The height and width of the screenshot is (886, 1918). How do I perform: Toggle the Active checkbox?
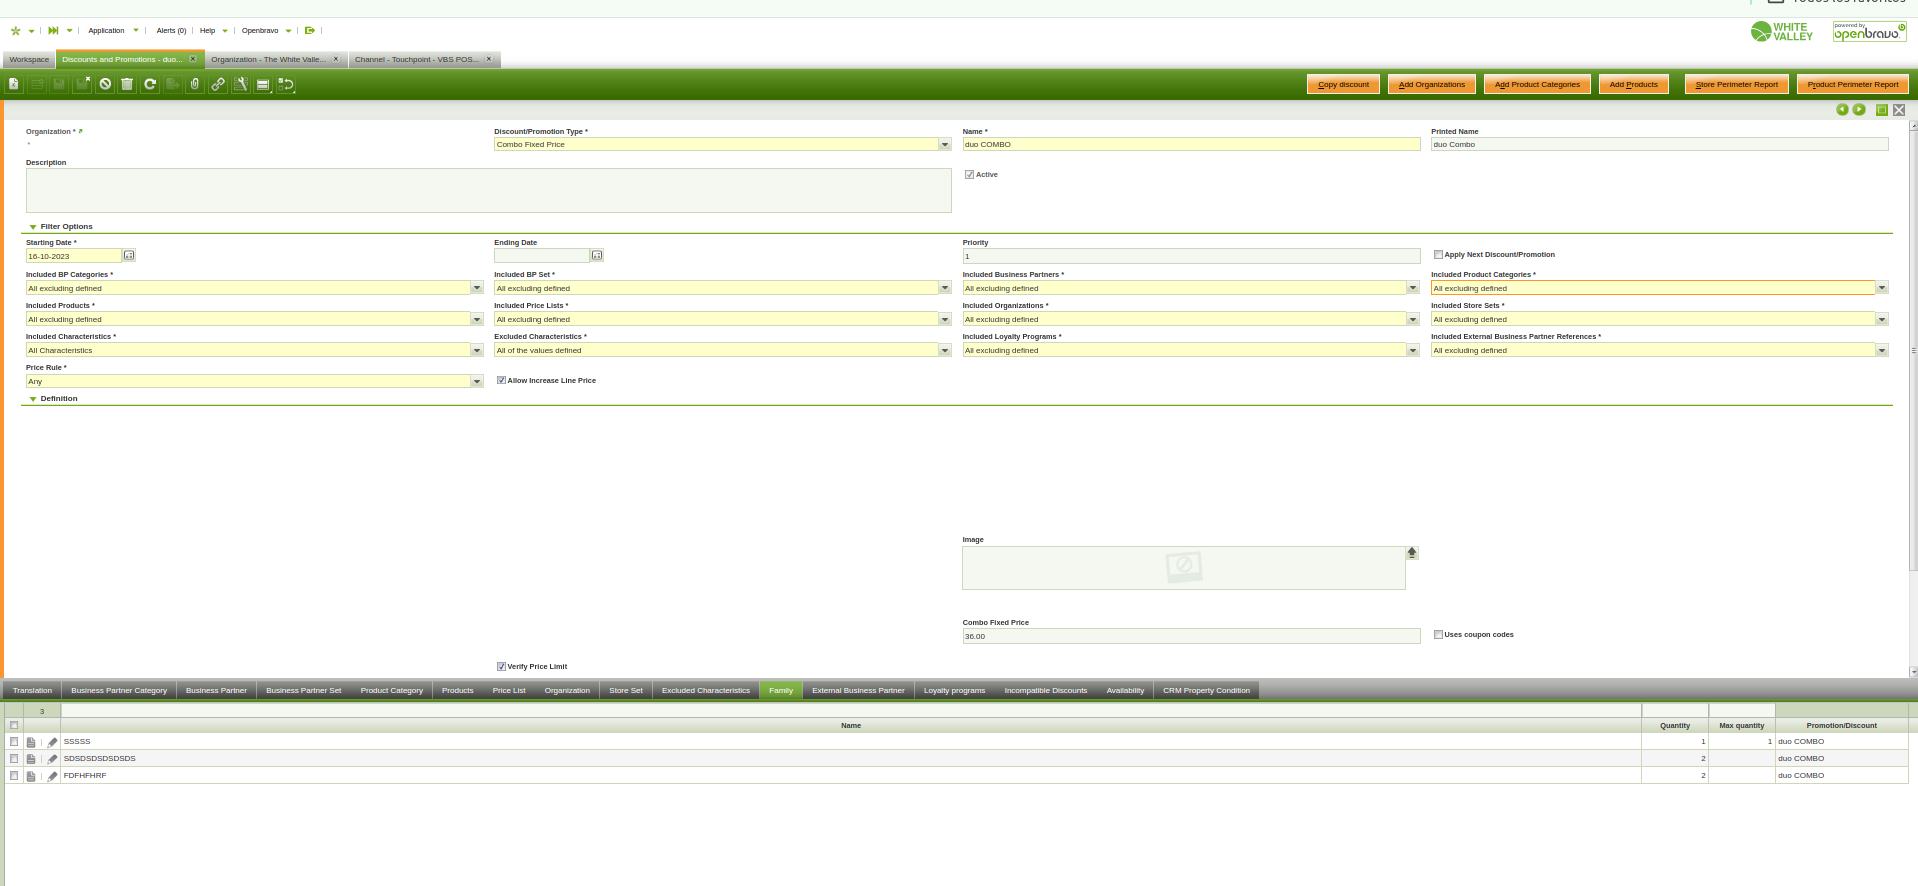[x=969, y=175]
